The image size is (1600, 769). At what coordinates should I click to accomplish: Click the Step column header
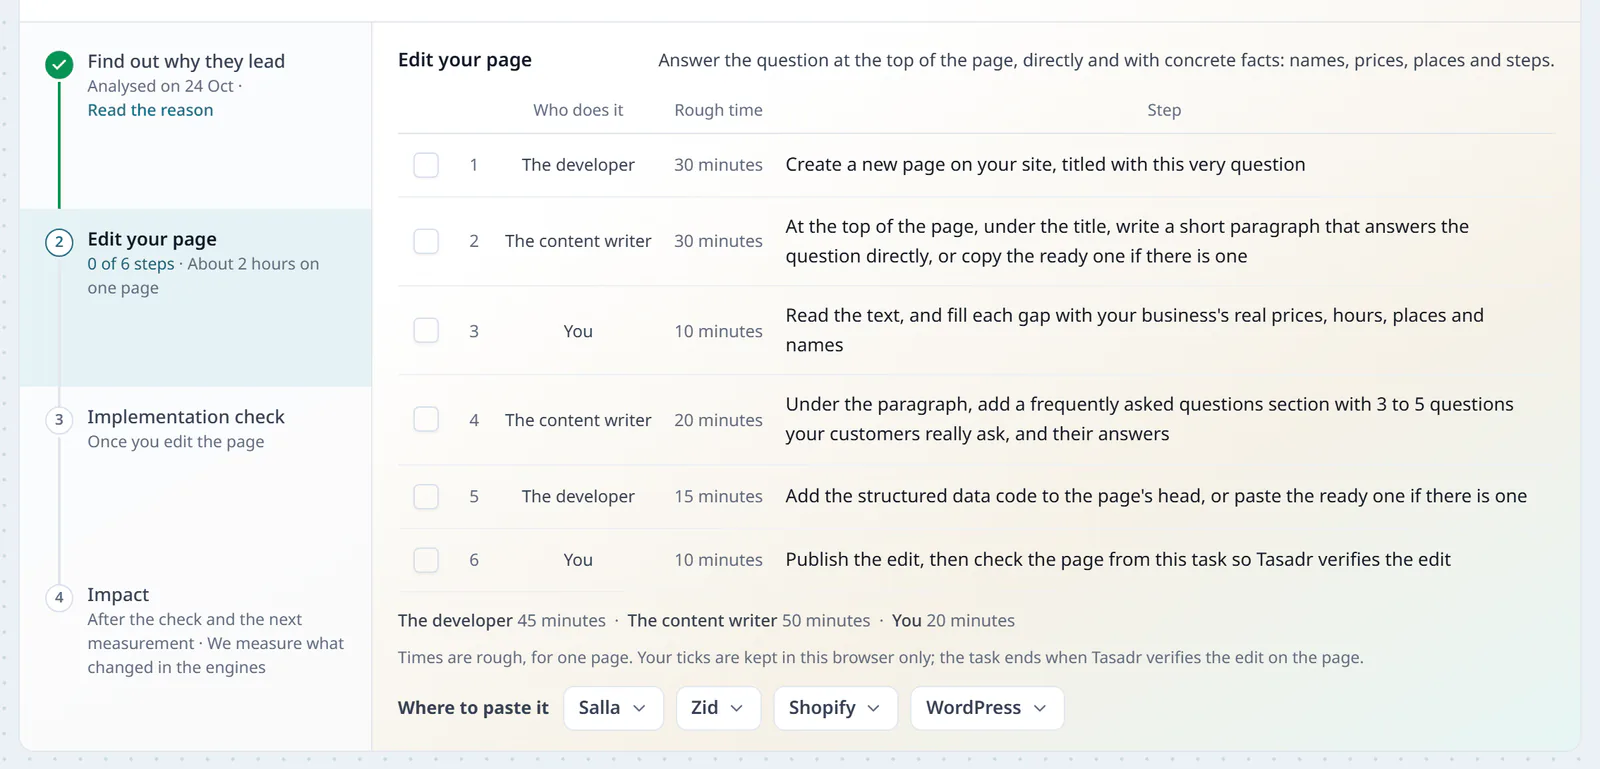1164,110
